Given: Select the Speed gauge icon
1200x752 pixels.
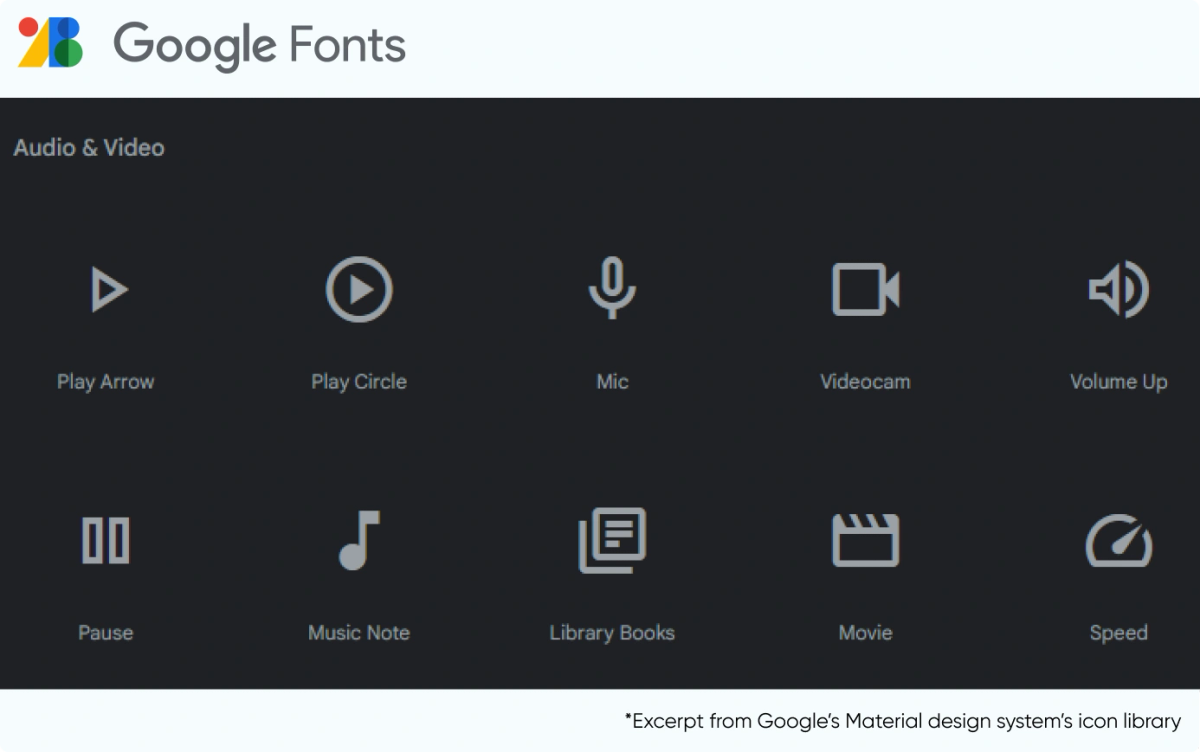Looking at the screenshot, I should (x=1119, y=541).
